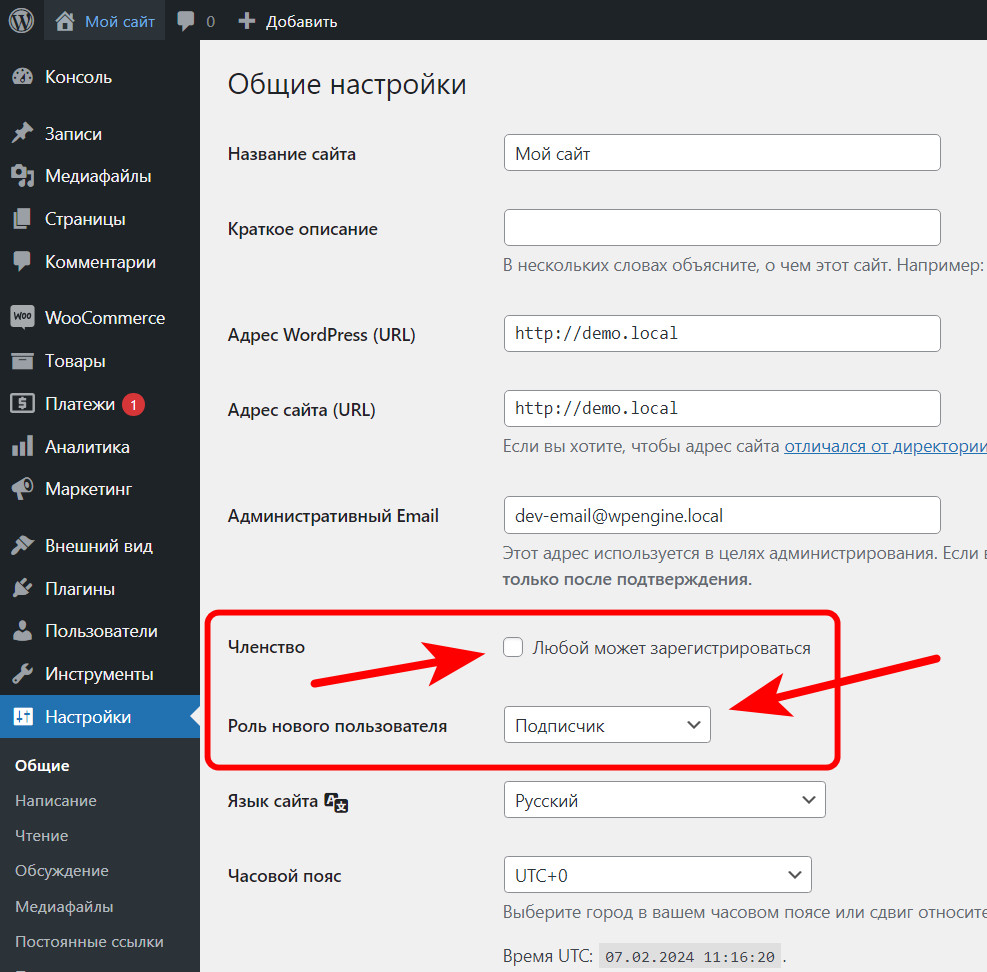Click the Инструменты wrench icon
The width and height of the screenshot is (987, 972).
(23, 674)
